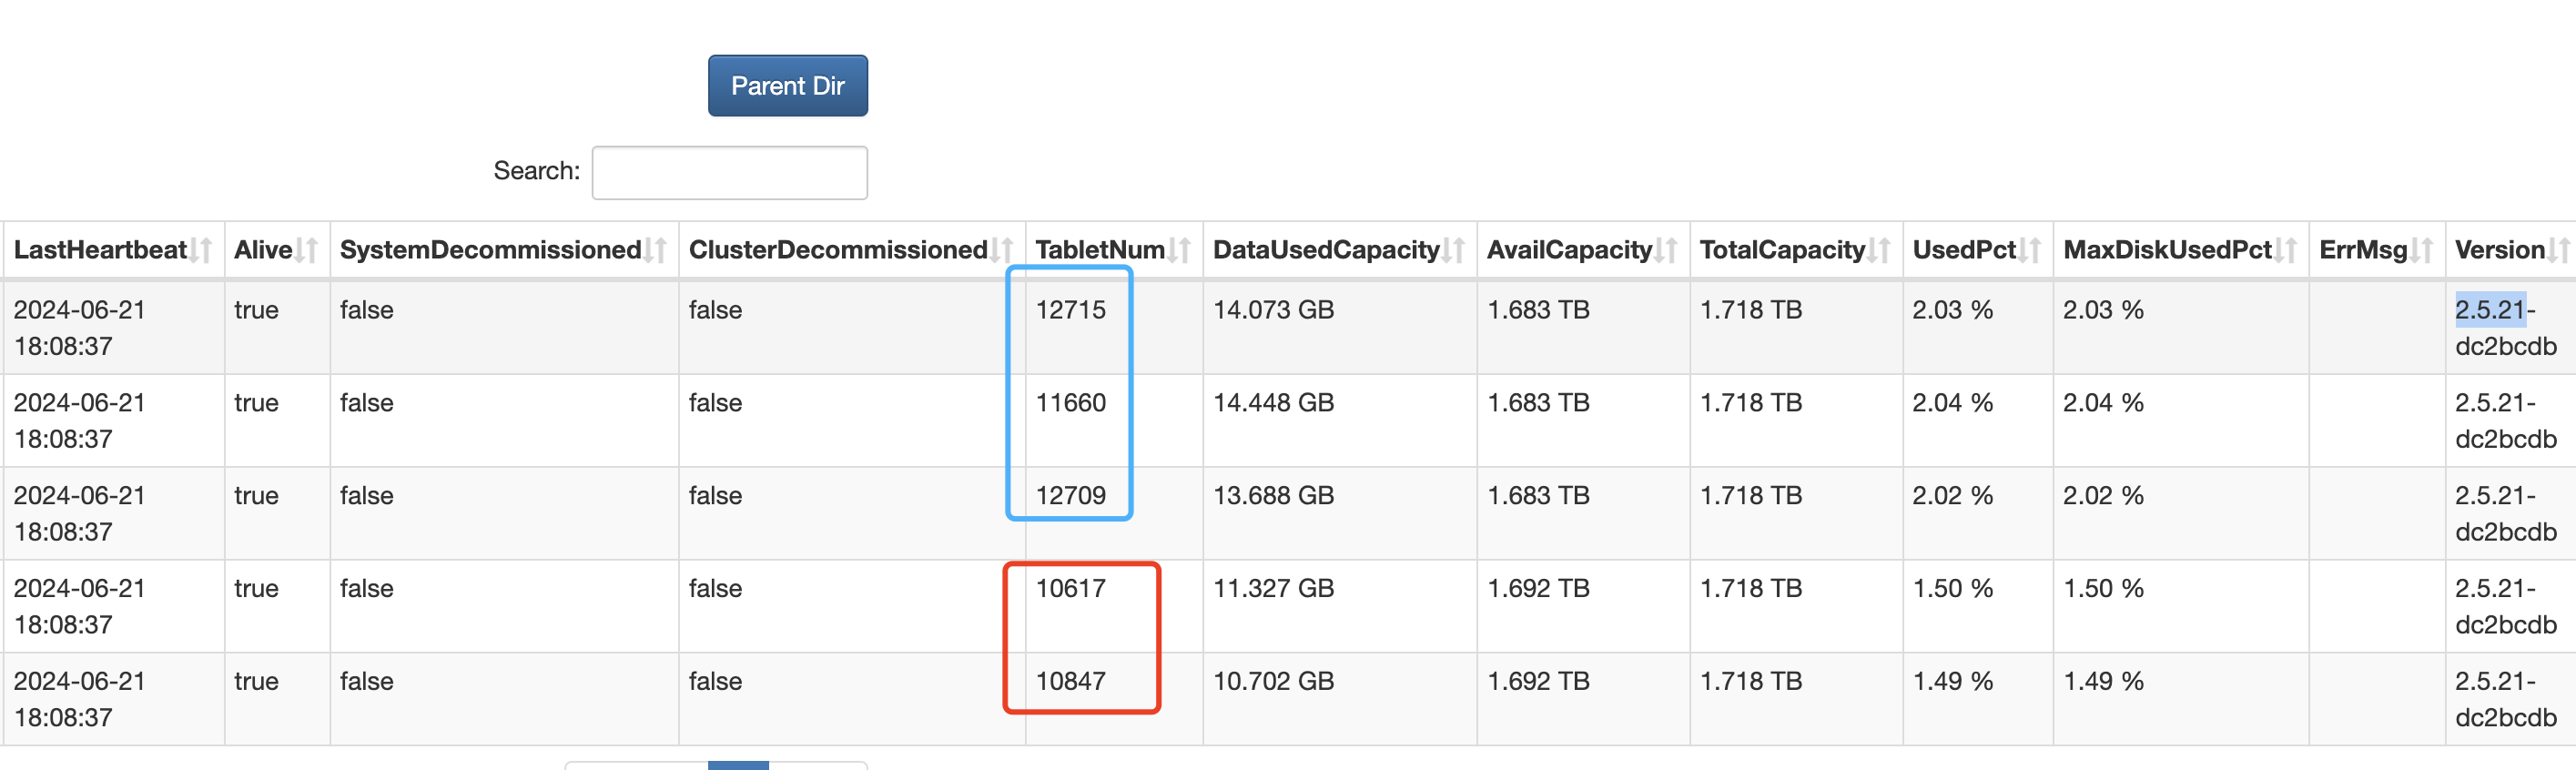Sort by UsedPct column arrows

click(x=2030, y=250)
